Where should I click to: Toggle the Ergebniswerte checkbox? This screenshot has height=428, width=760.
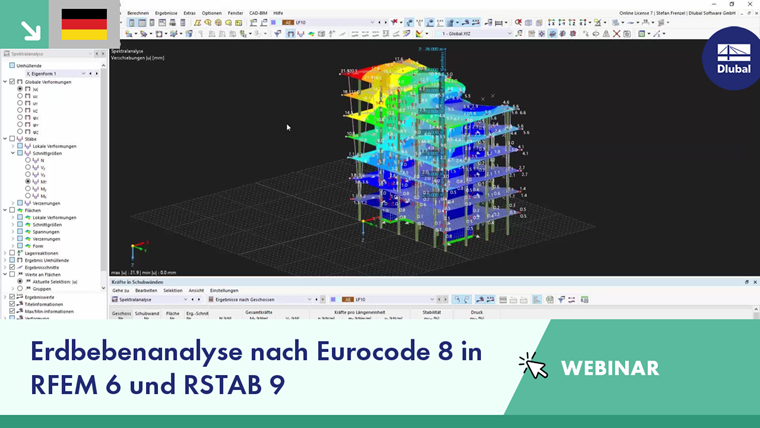12,297
